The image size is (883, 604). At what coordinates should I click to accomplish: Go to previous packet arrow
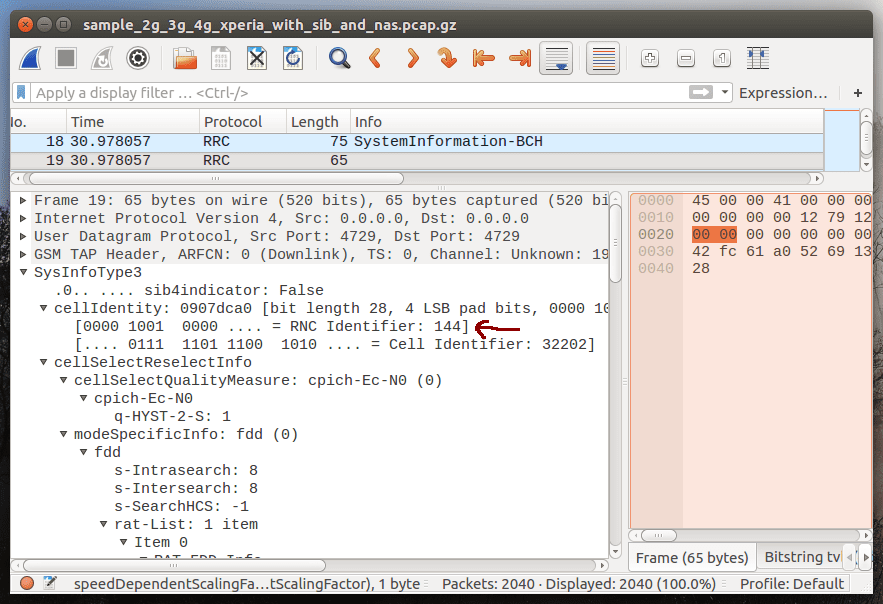click(376, 58)
